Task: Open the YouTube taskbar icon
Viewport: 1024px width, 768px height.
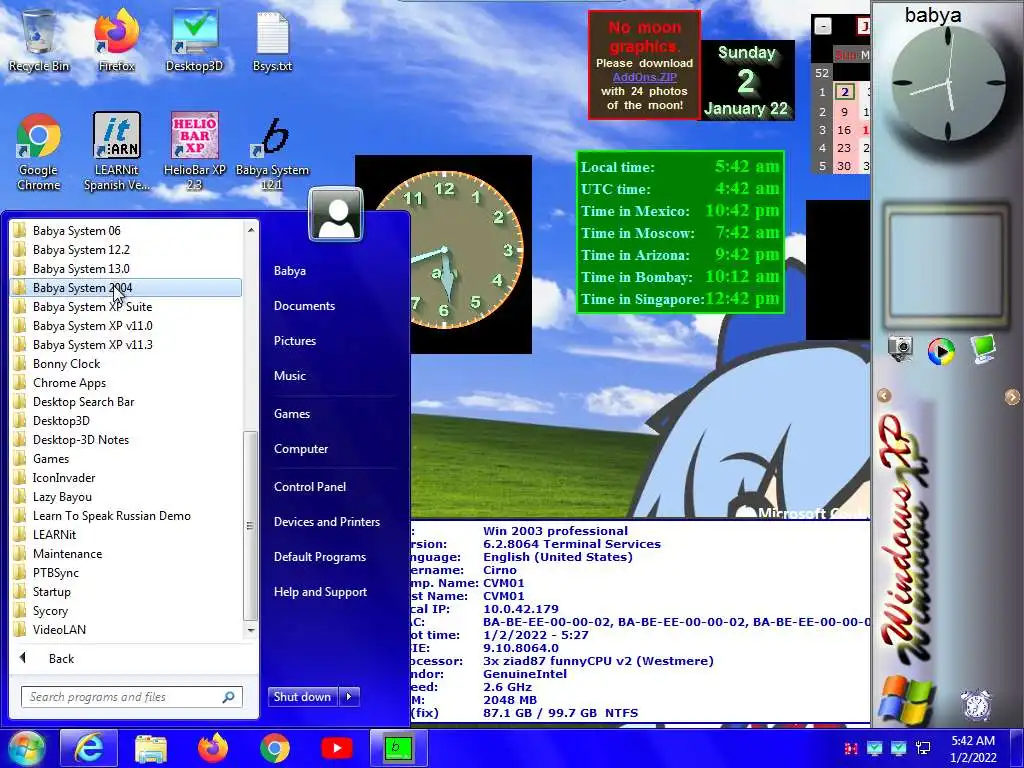Action: pos(337,748)
